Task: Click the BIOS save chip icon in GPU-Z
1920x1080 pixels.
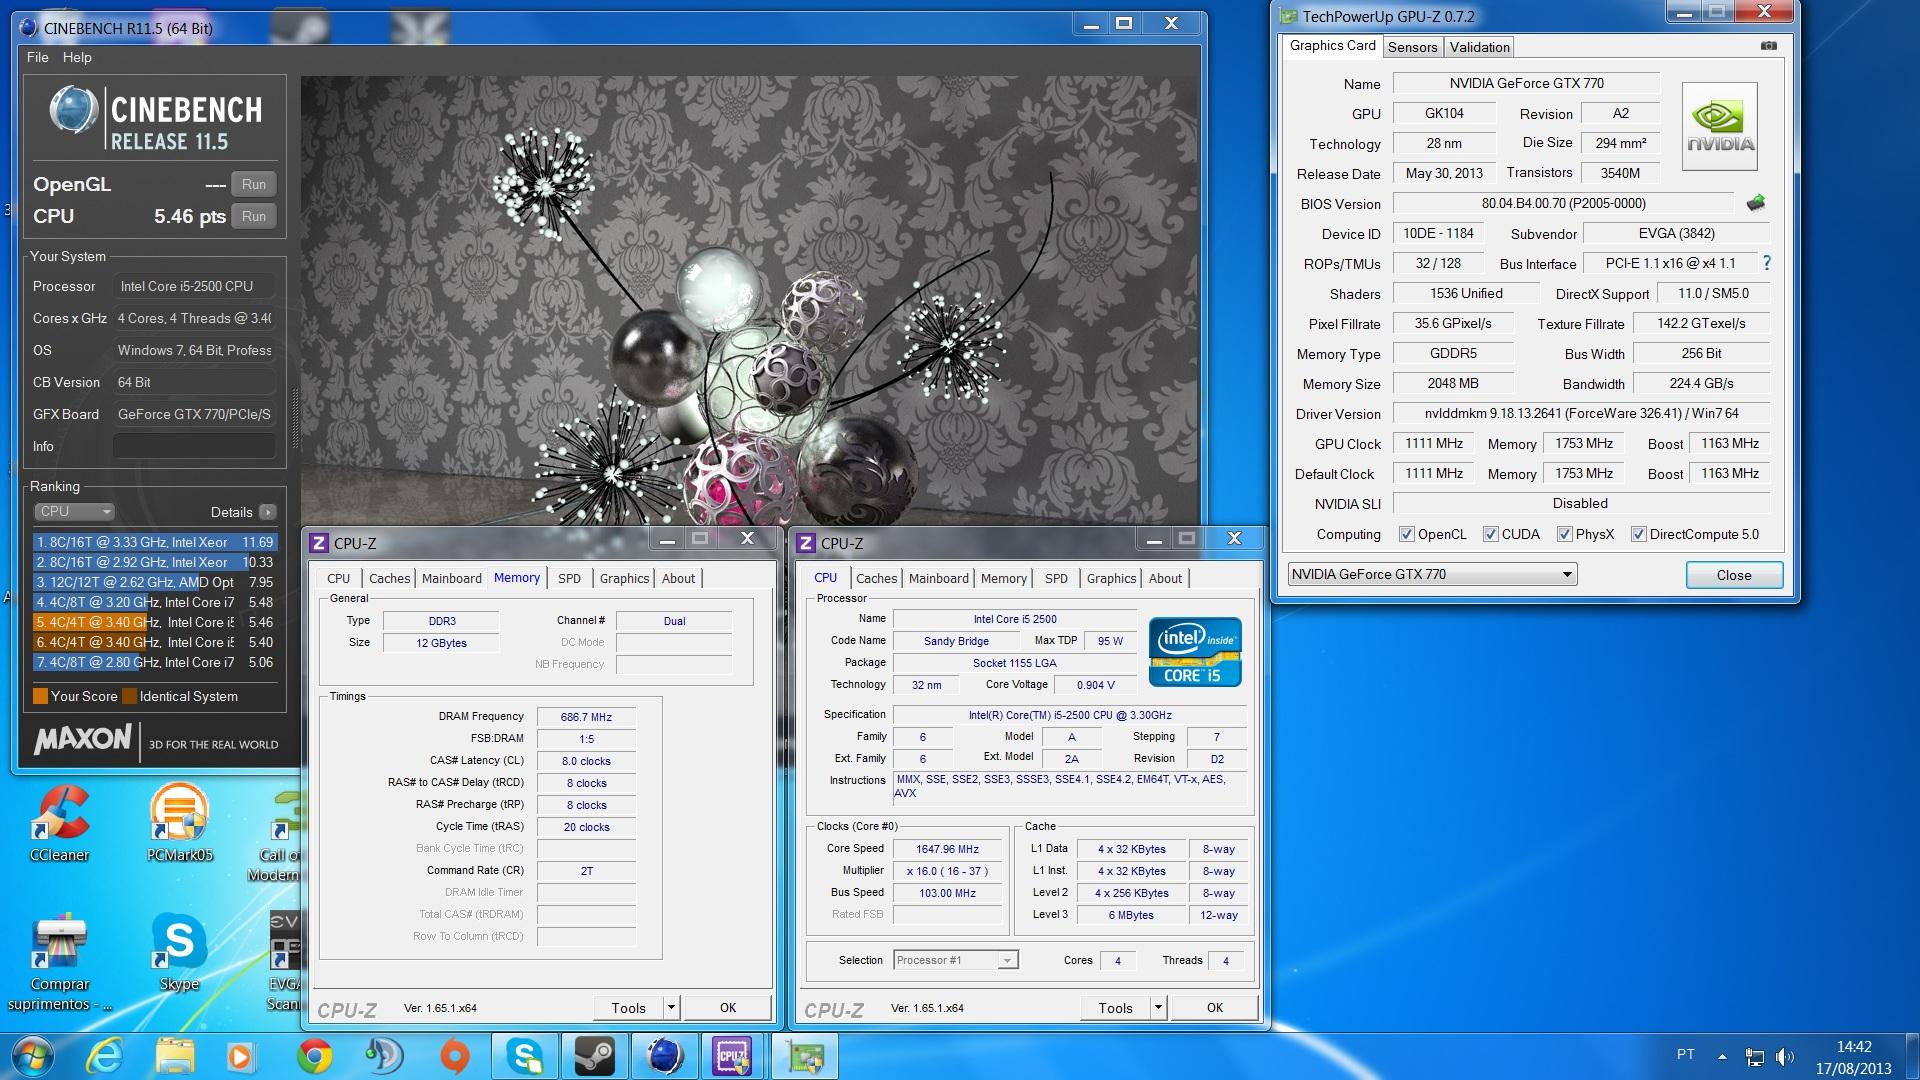Action: pos(1755,203)
